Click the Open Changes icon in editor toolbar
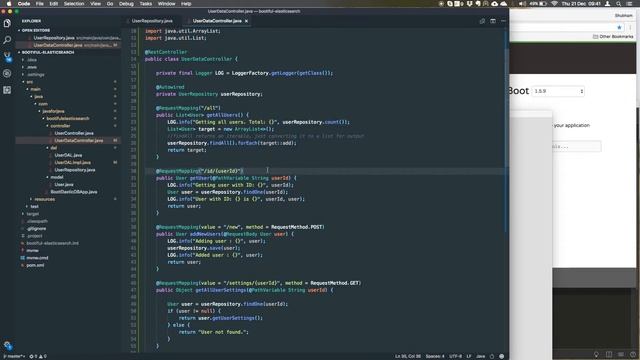Image resolution: width=640 pixels, height=360 pixels. [482, 21]
